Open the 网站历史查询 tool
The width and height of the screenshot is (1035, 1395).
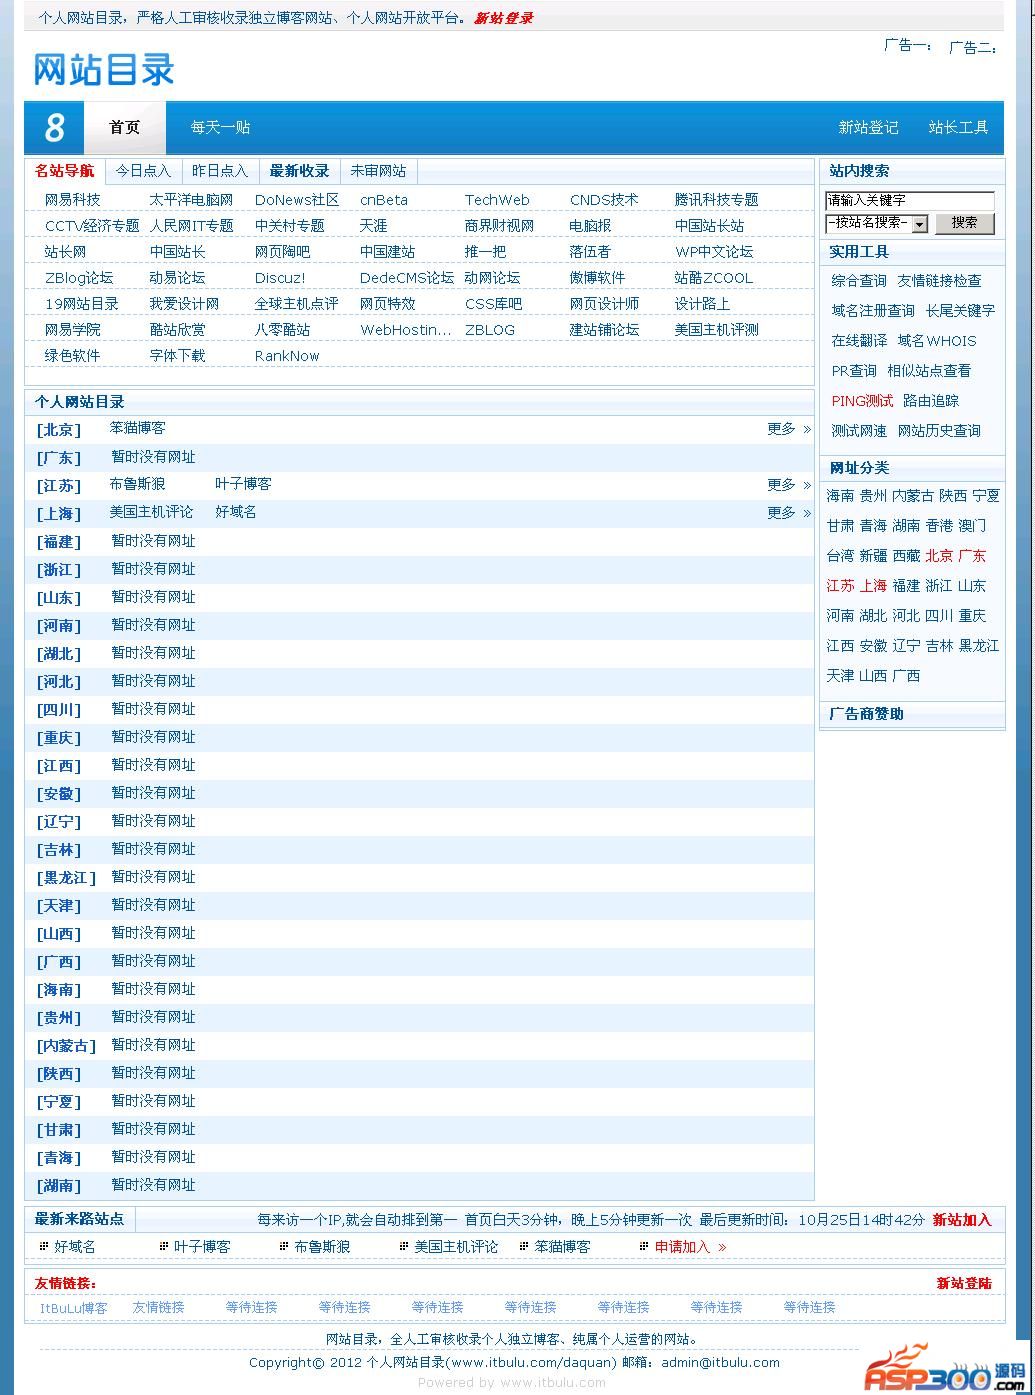click(x=939, y=431)
